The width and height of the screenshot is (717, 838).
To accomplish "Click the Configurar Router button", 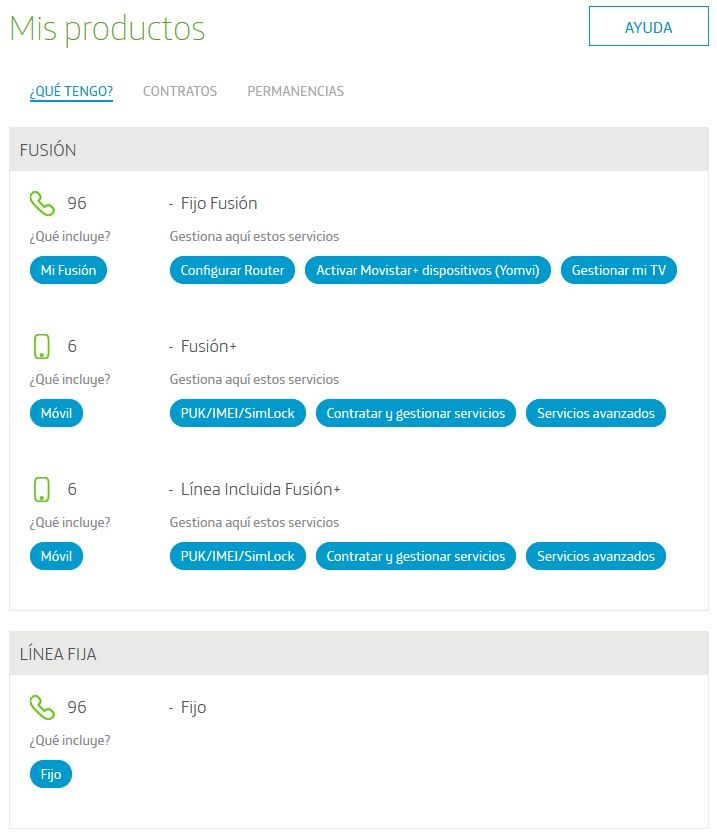I will coord(232,270).
